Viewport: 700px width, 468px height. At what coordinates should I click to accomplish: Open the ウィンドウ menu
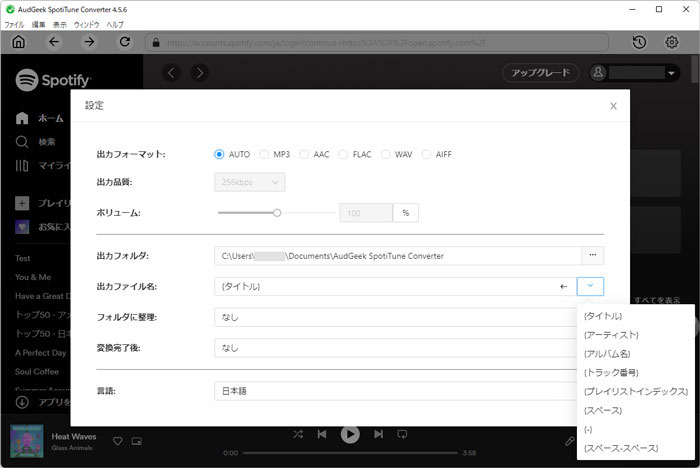(86, 25)
